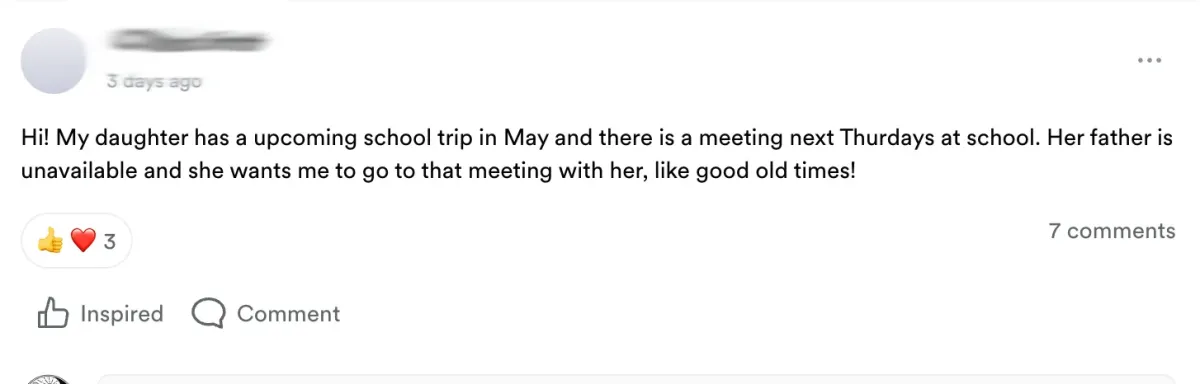This screenshot has height=384, width=1200.
Task: Click the word 'May' in the post
Action: click(x=525, y=139)
